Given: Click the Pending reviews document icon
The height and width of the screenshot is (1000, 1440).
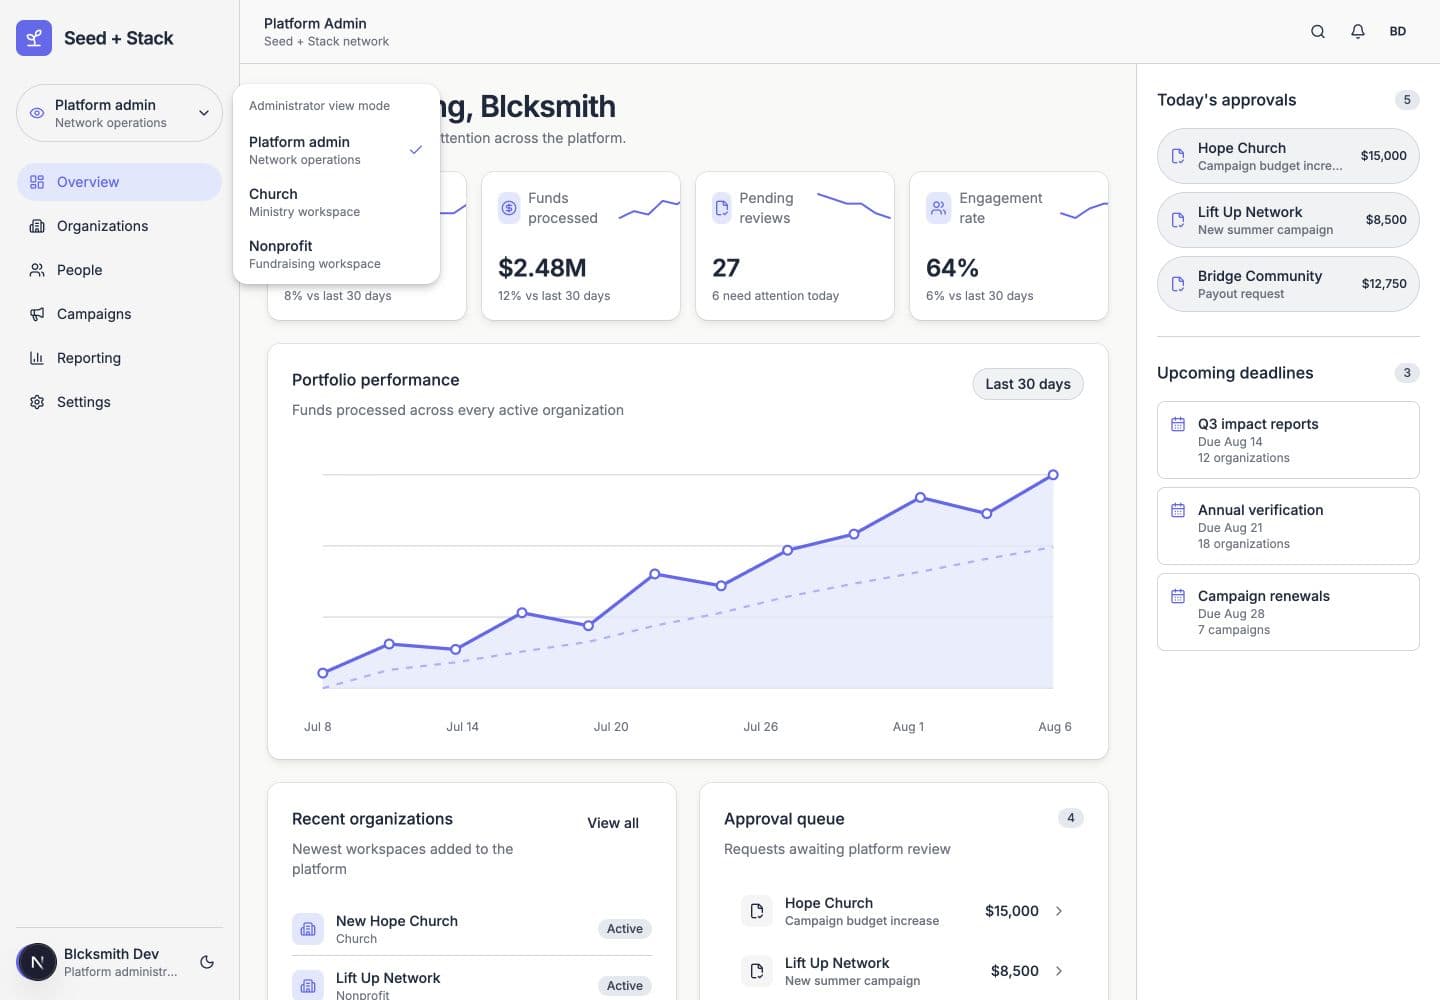Looking at the screenshot, I should (722, 208).
